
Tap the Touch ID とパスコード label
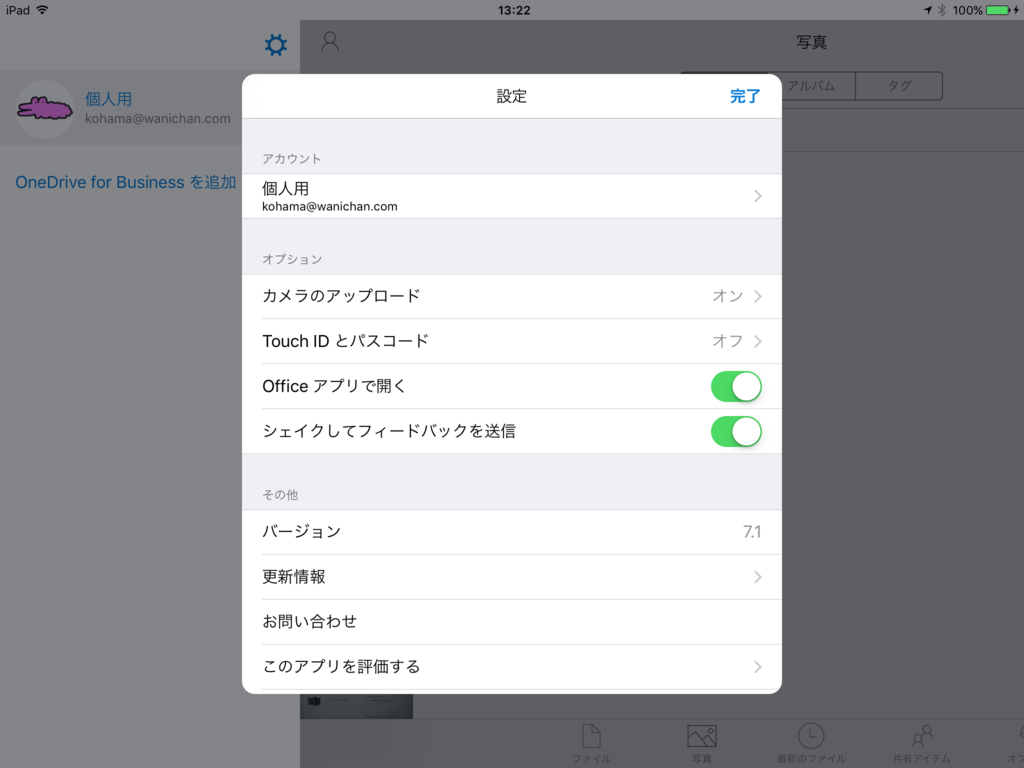345,342
